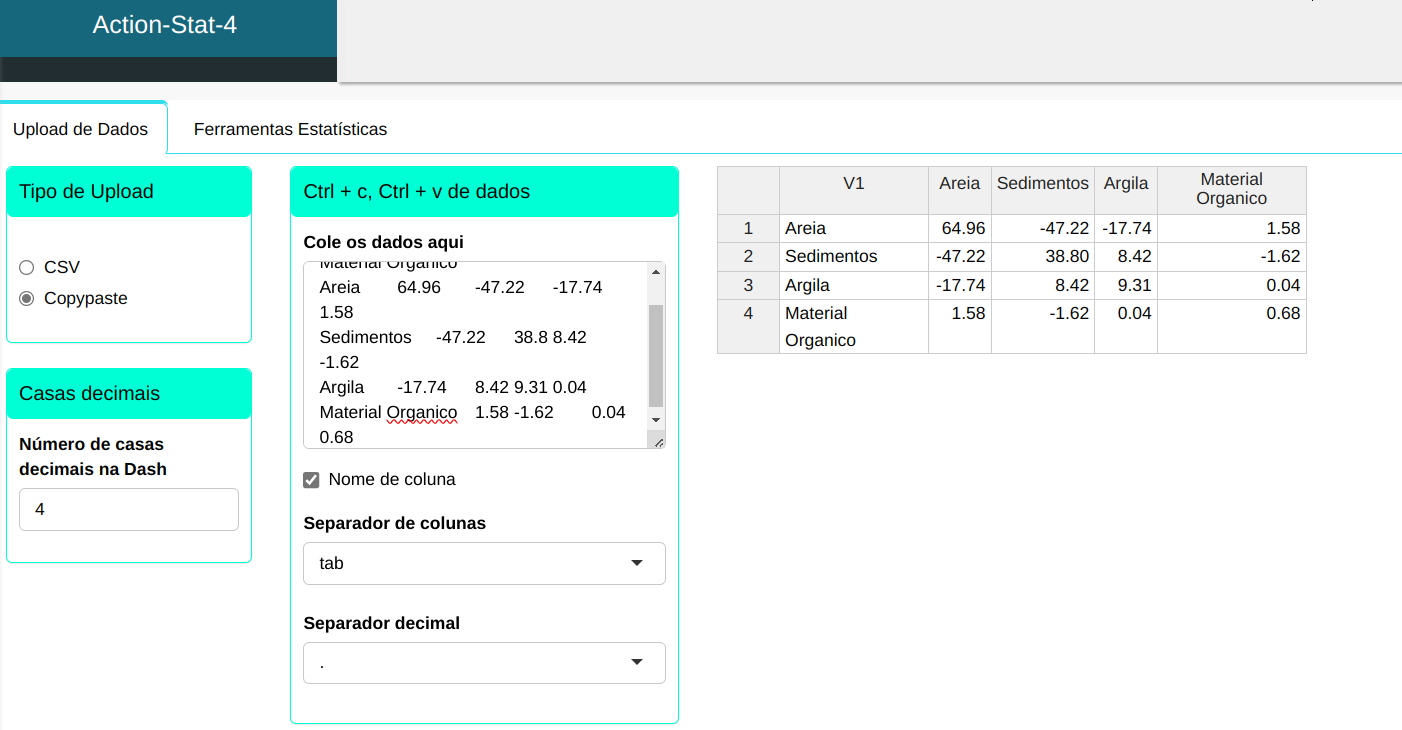Click the textarea resize handle corner
Viewport: 1402px width, 730px height.
(657, 441)
